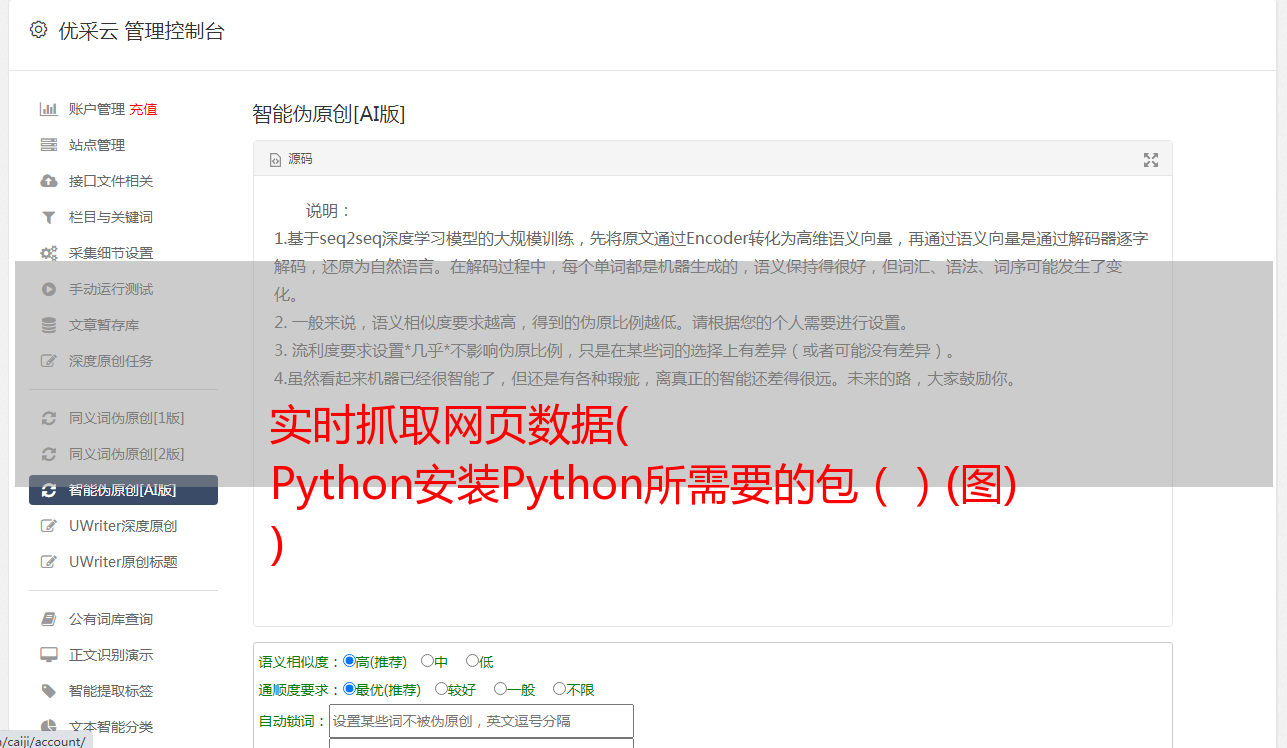Click the monitor icon for 正文识别演示

pyautogui.click(x=48, y=655)
